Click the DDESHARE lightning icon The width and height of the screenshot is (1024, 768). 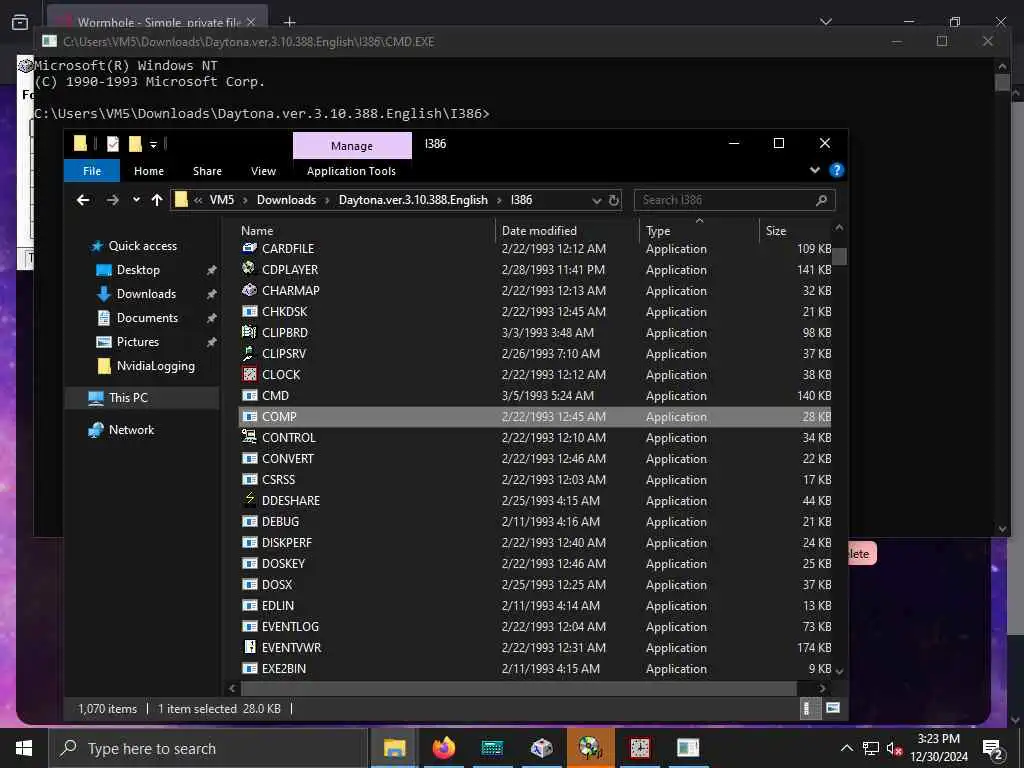click(x=249, y=500)
